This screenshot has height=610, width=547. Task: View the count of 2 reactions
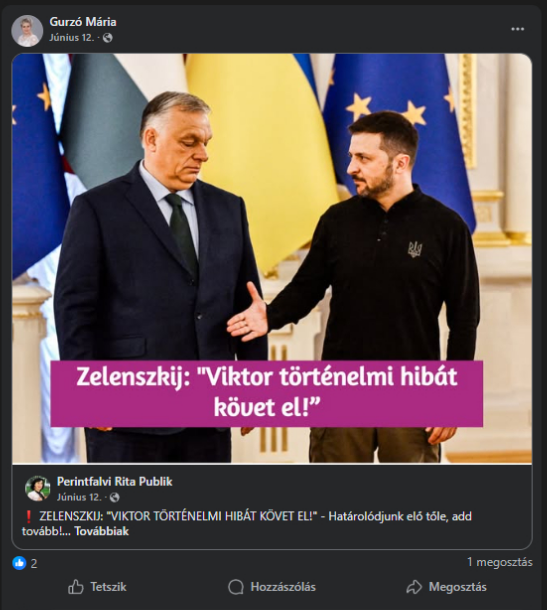pos(34,563)
